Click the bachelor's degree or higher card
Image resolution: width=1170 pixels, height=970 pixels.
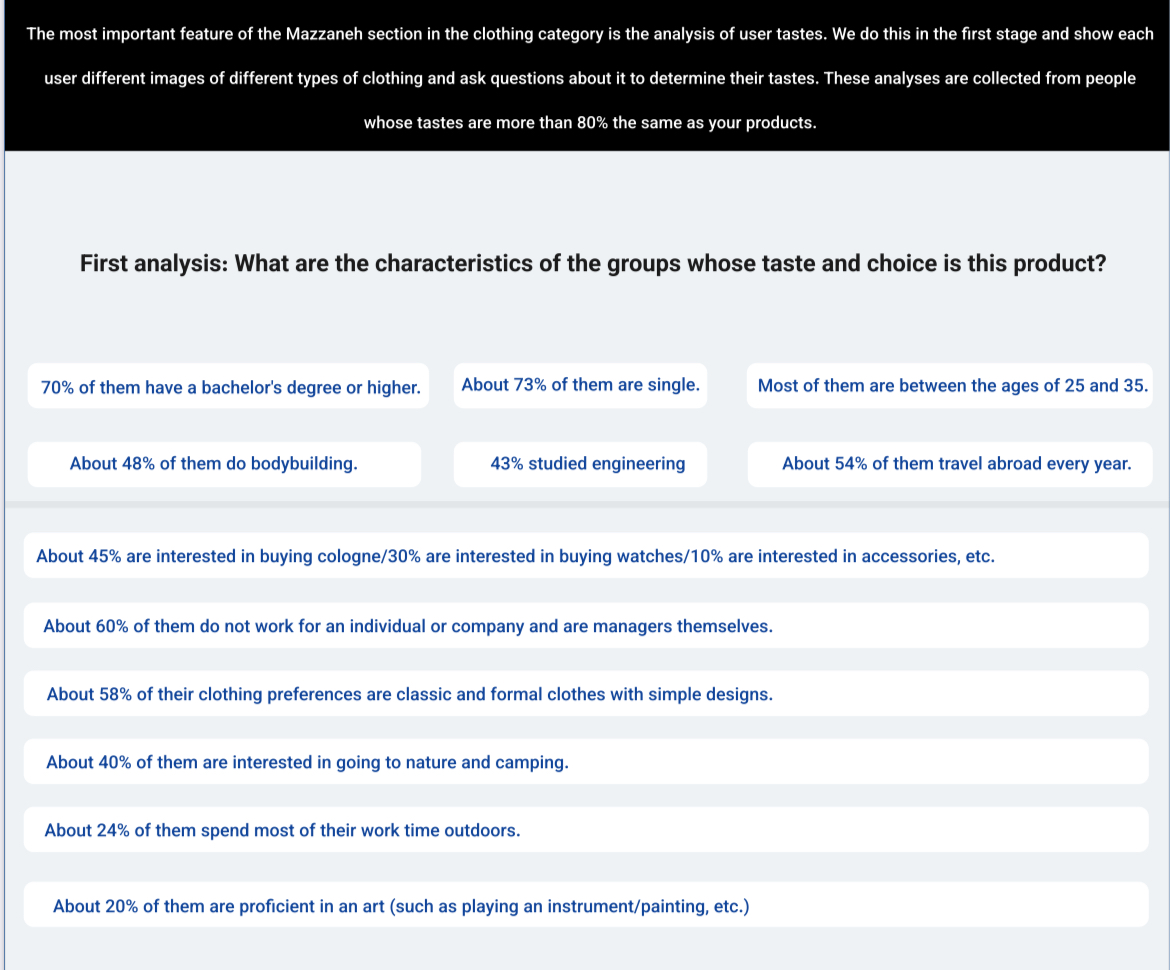click(230, 387)
